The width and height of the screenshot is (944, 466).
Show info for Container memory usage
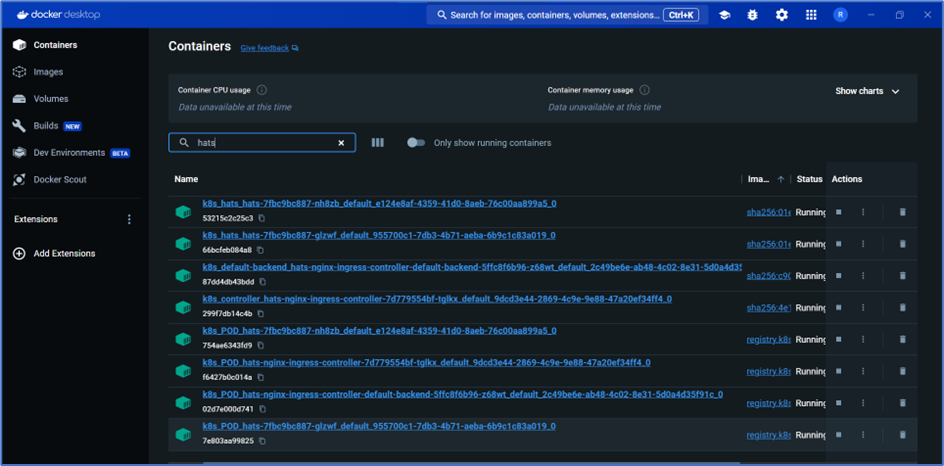tap(644, 90)
